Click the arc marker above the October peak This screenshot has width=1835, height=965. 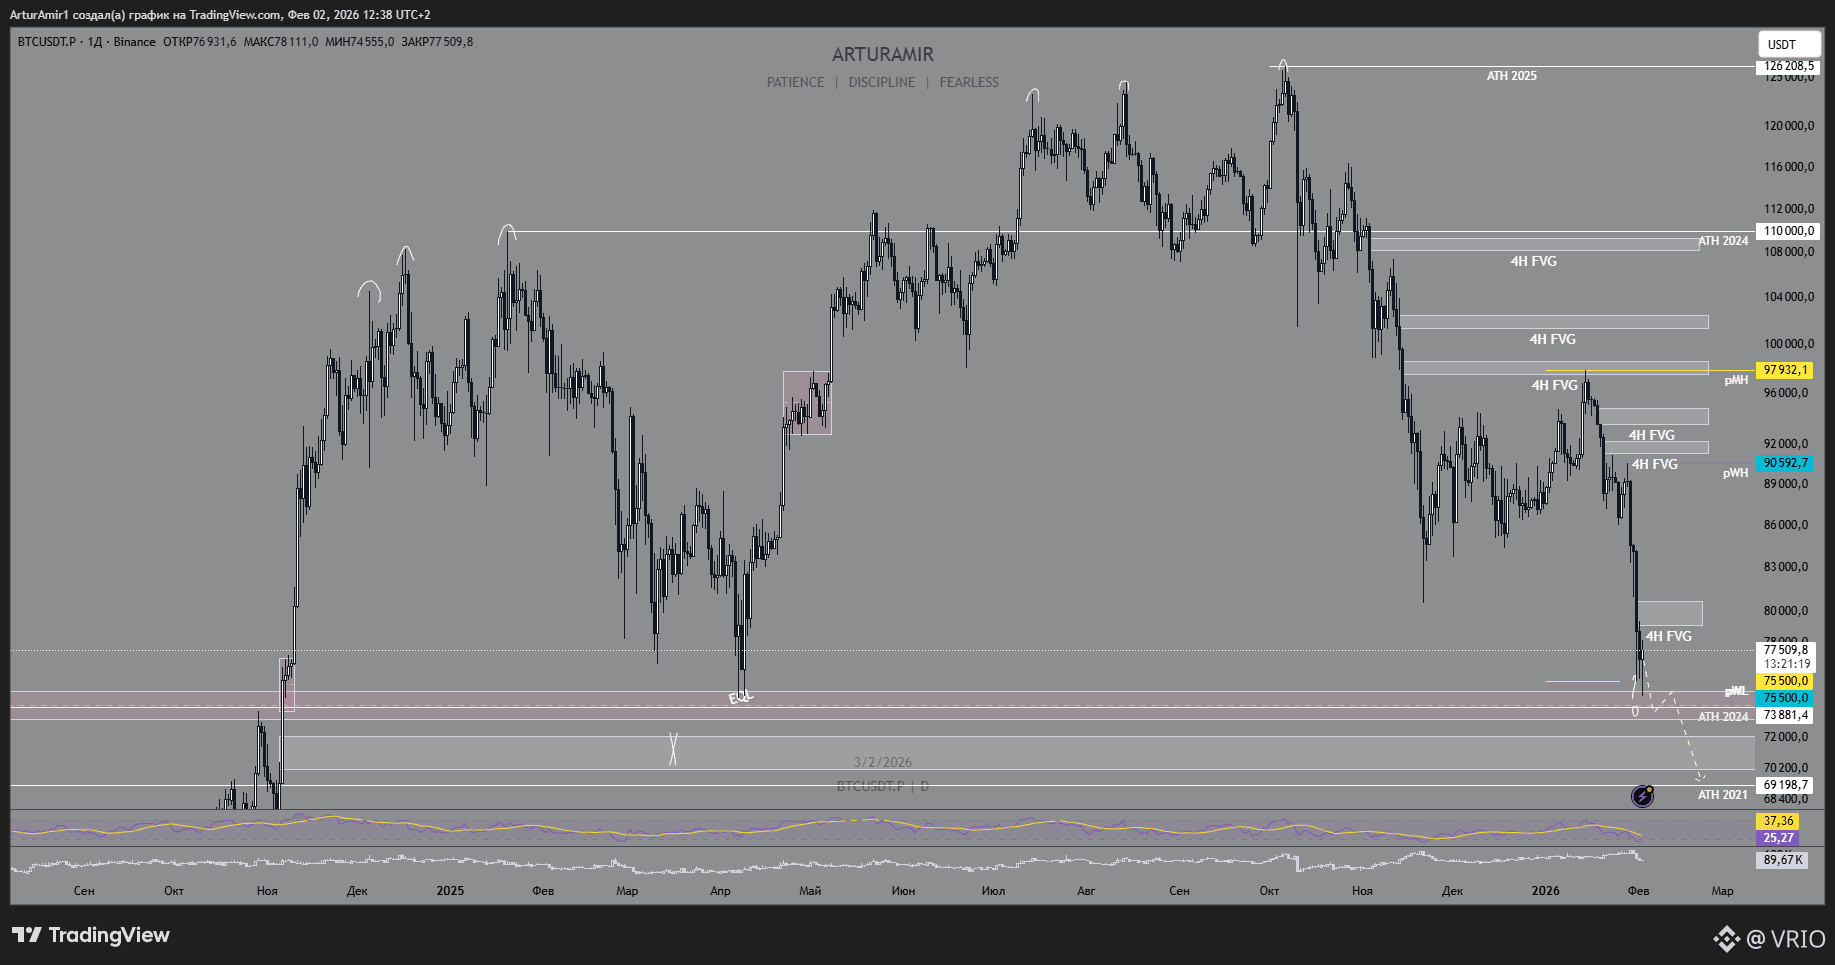[1283, 66]
